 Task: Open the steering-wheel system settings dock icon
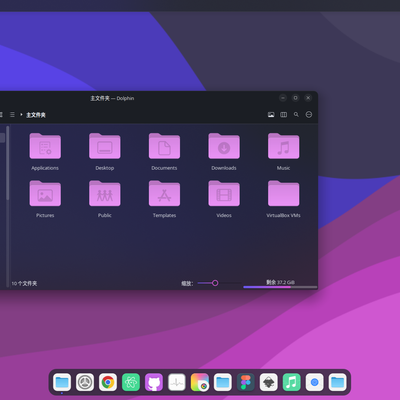[x=85, y=382]
